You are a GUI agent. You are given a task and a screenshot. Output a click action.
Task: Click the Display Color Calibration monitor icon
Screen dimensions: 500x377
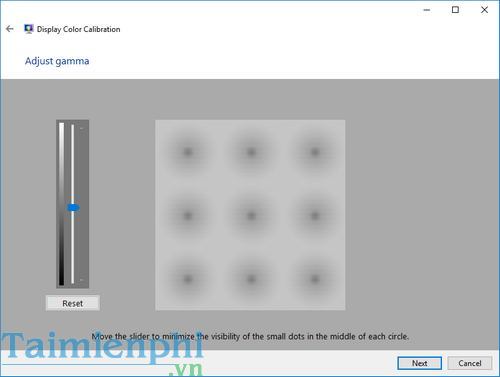coord(29,29)
